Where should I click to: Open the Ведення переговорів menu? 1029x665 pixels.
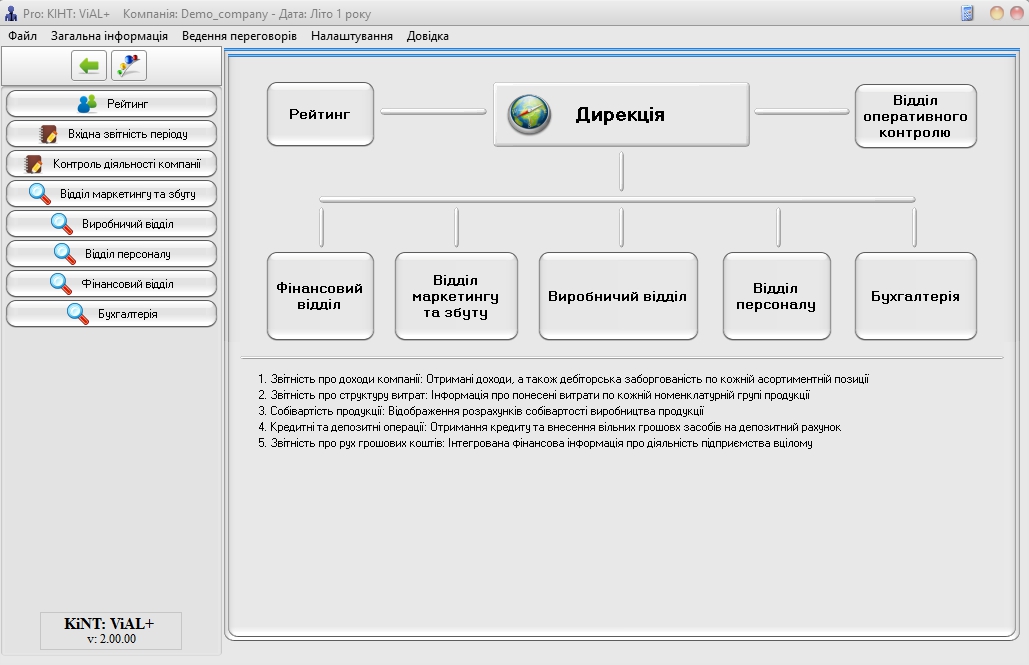pyautogui.click(x=239, y=36)
